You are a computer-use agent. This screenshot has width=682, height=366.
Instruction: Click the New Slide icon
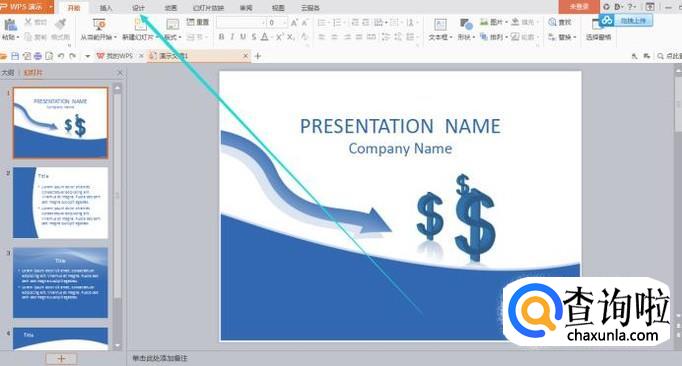click(x=140, y=25)
